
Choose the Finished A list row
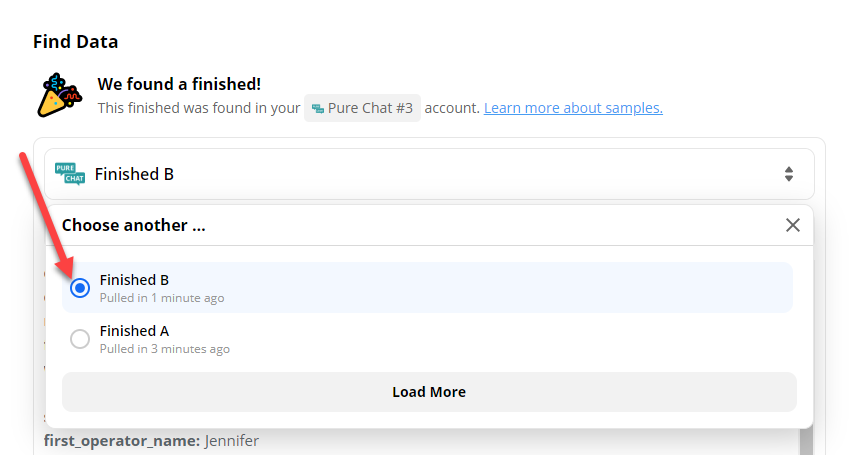click(428, 339)
